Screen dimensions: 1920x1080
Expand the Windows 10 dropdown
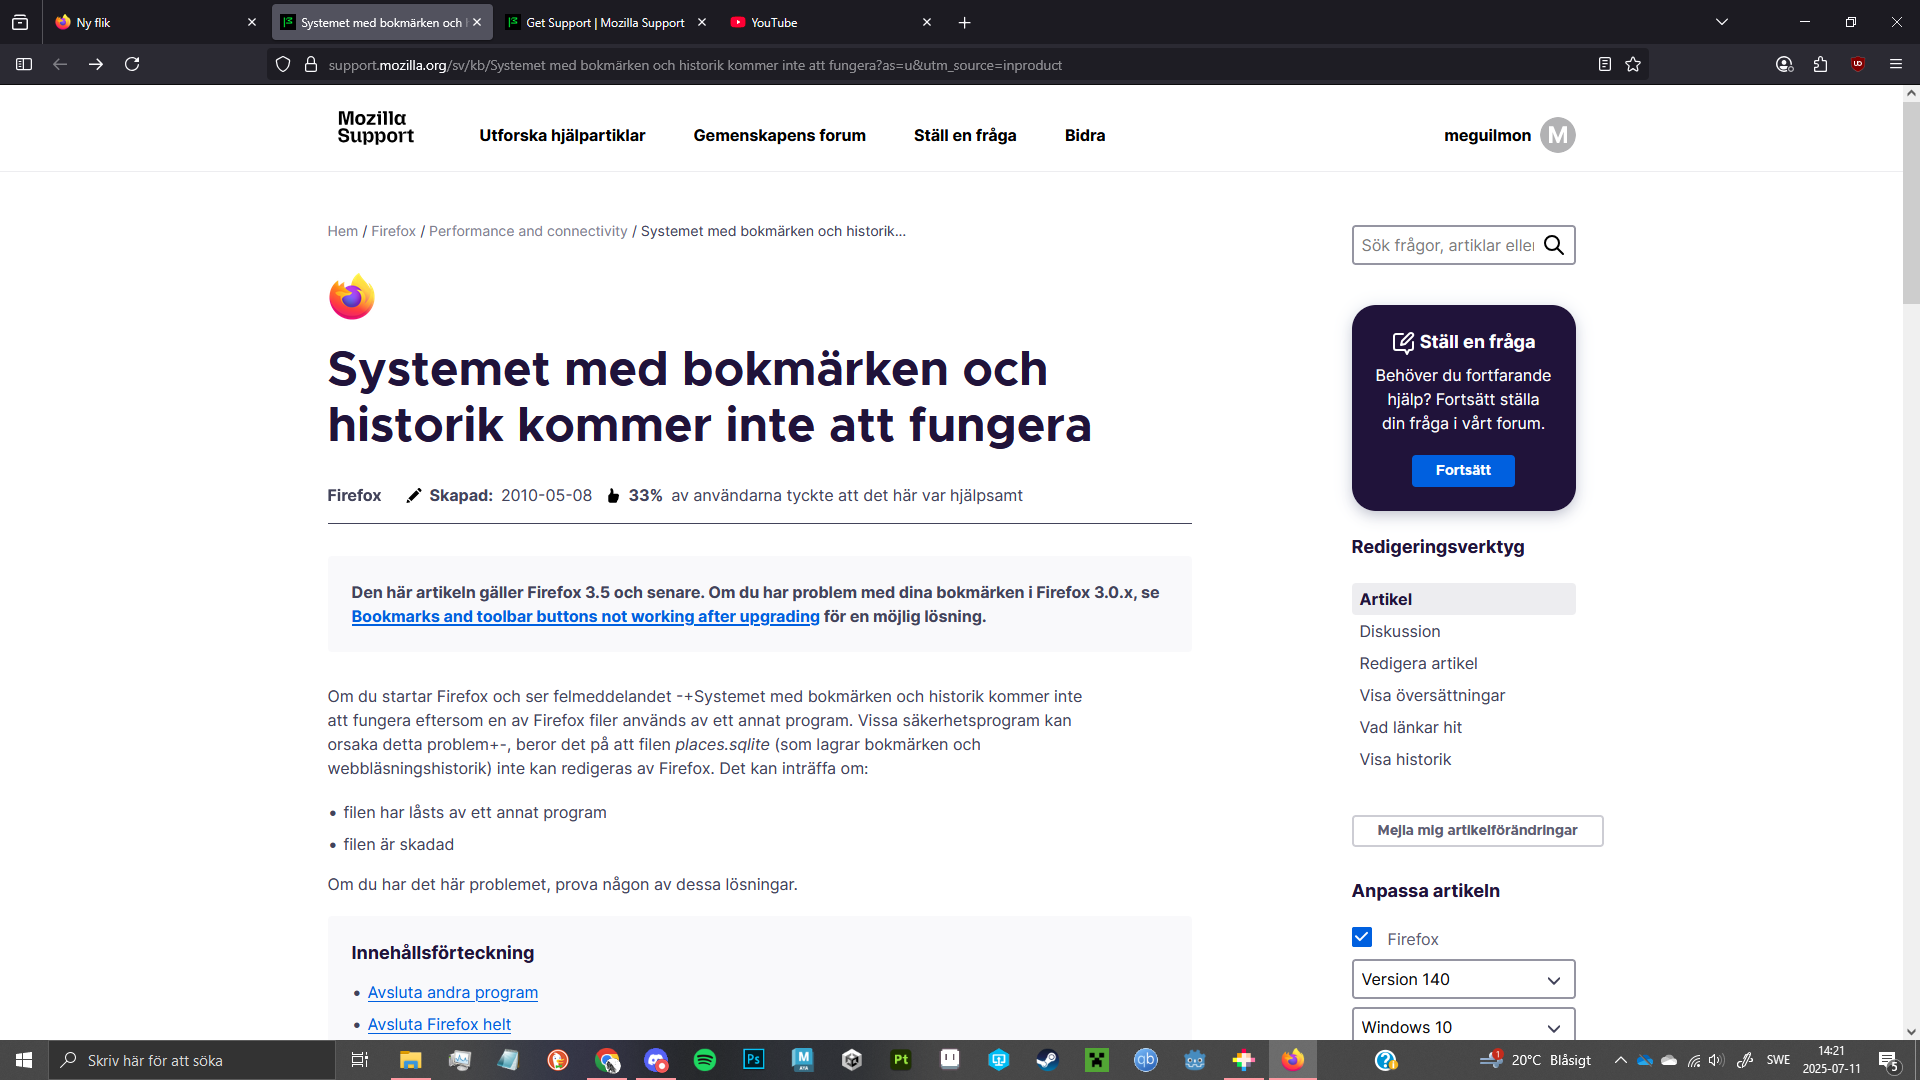1463,1025
